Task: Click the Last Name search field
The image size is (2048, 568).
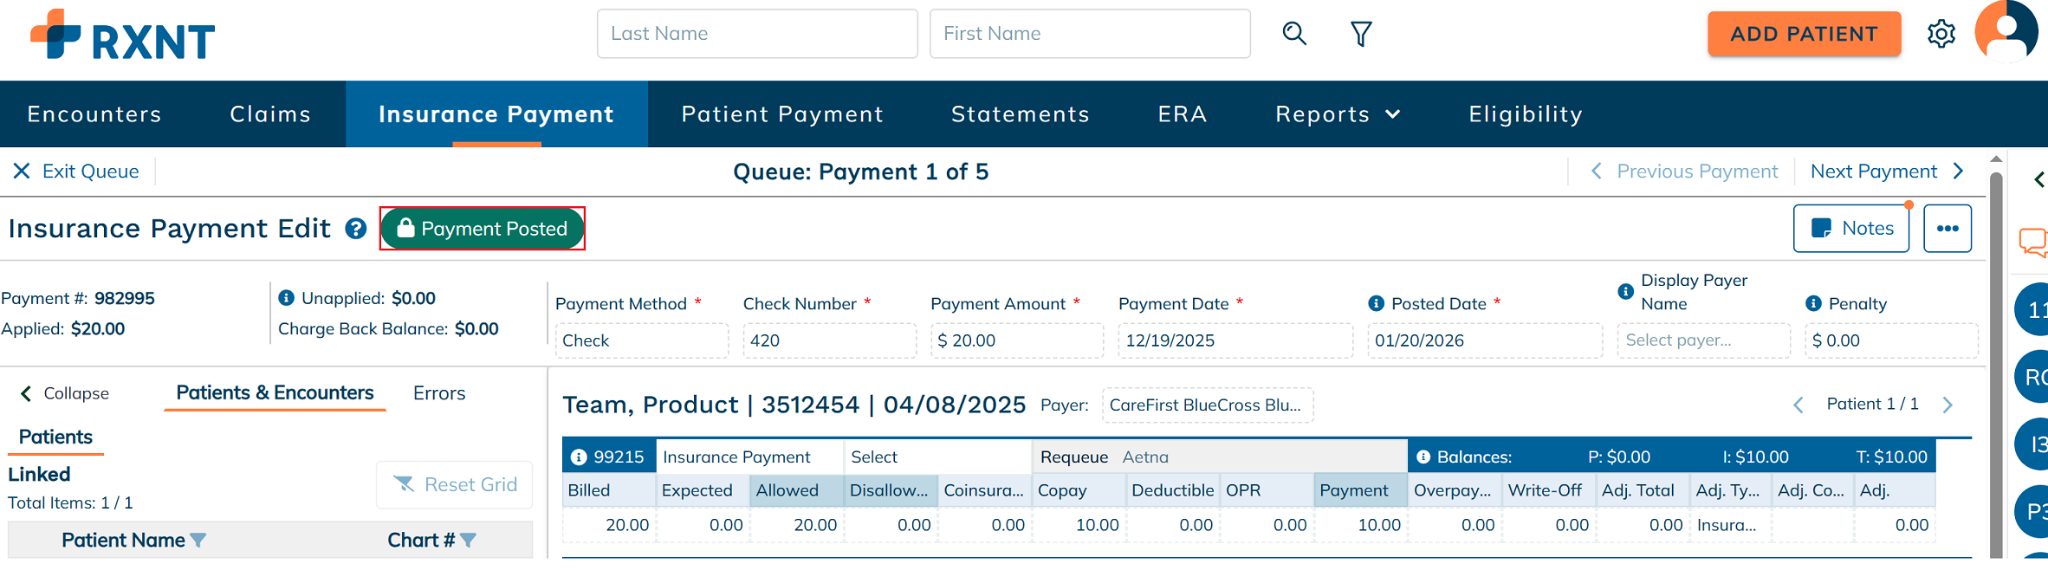Action: (757, 34)
